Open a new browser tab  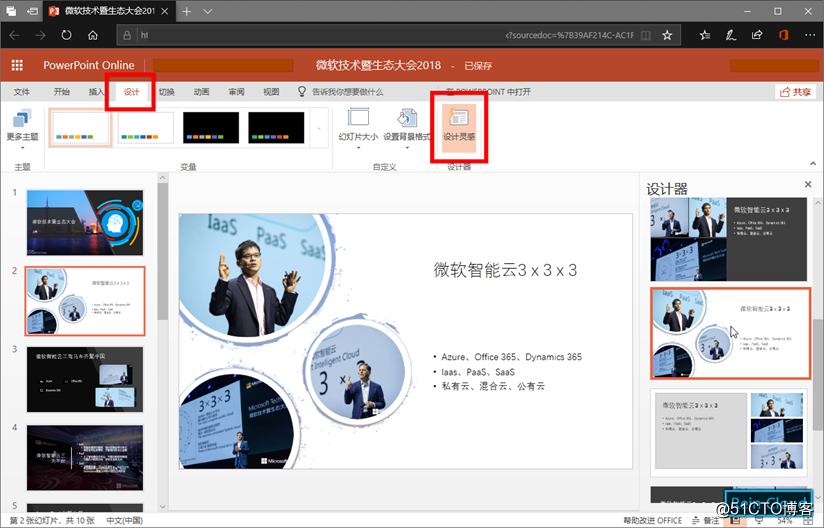click(187, 11)
